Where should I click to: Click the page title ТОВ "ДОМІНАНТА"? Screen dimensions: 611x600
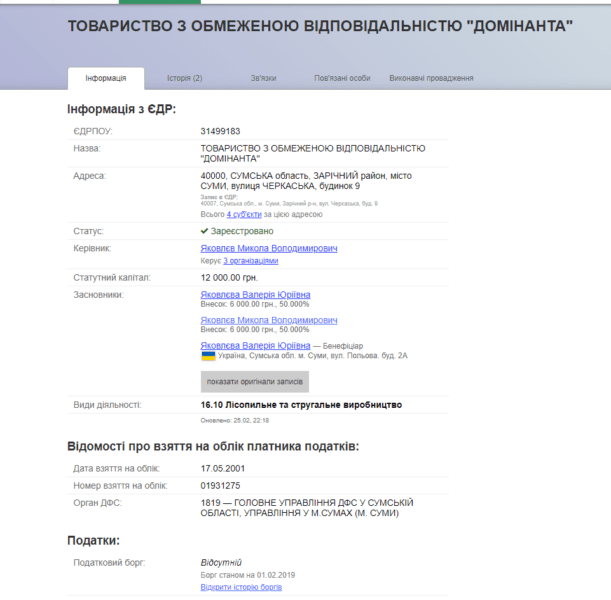[320, 24]
